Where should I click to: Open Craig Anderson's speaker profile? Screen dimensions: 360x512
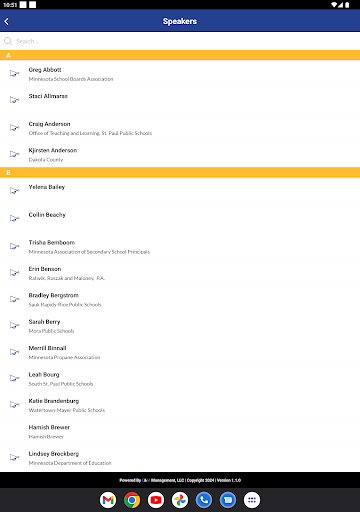(x=180, y=128)
